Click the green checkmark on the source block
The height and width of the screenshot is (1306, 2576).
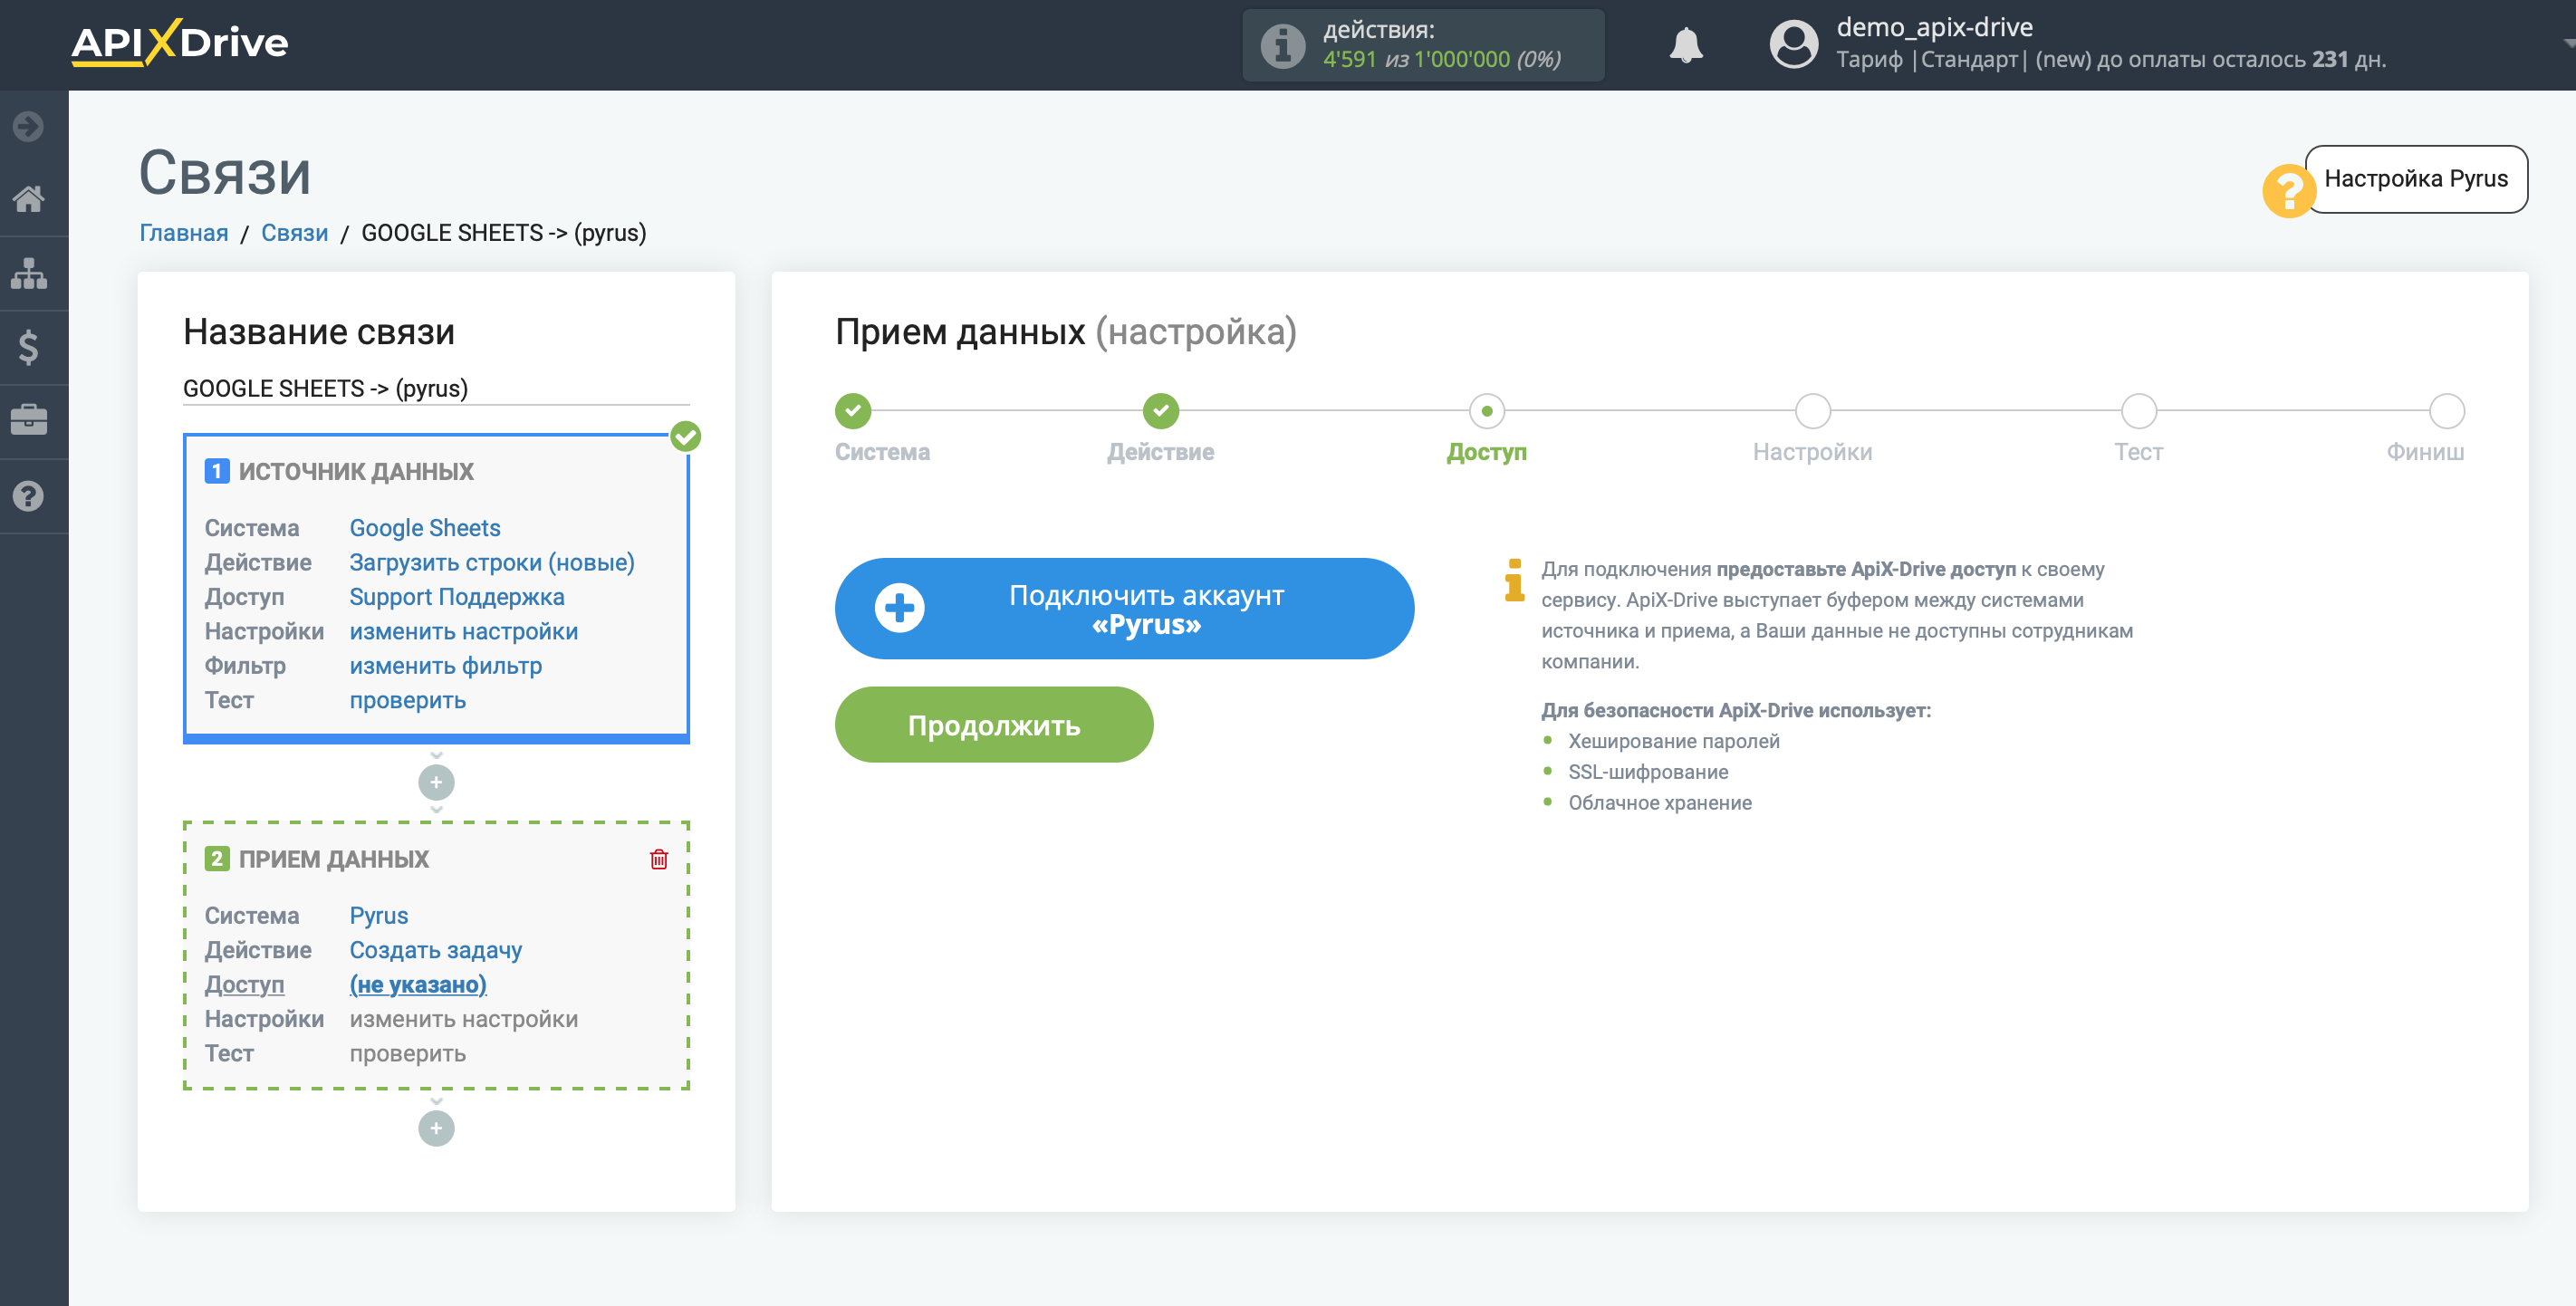(x=685, y=436)
